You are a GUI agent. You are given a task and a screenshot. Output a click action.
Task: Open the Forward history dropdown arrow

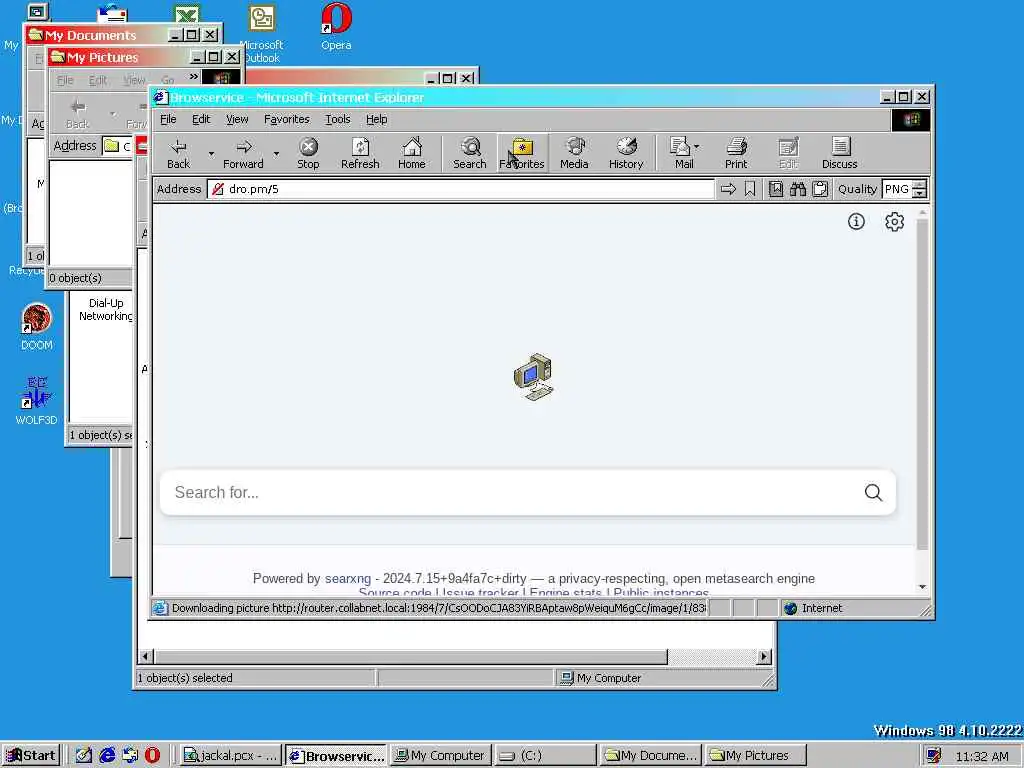(x=276, y=154)
